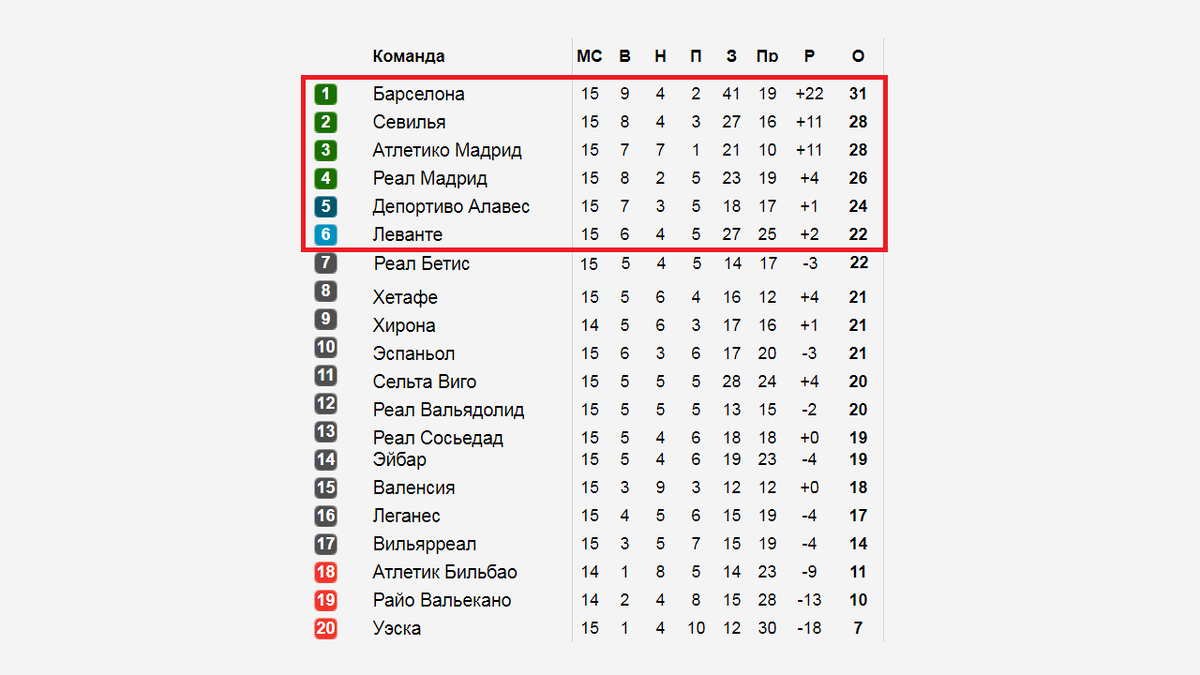Screen dimensions: 1200x675
Task: Click the Уэска team name
Action: point(397,628)
